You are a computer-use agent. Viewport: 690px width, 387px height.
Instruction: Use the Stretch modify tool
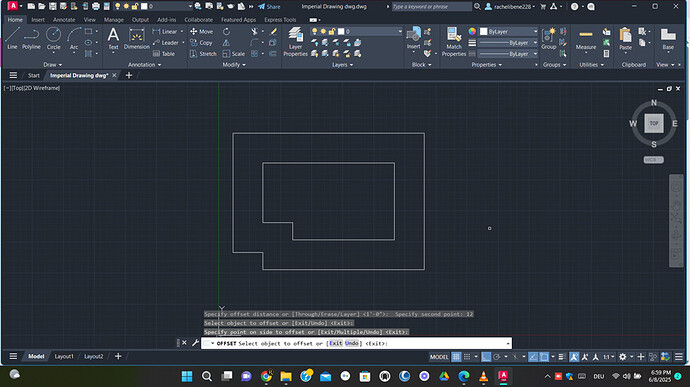pyautogui.click(x=203, y=54)
